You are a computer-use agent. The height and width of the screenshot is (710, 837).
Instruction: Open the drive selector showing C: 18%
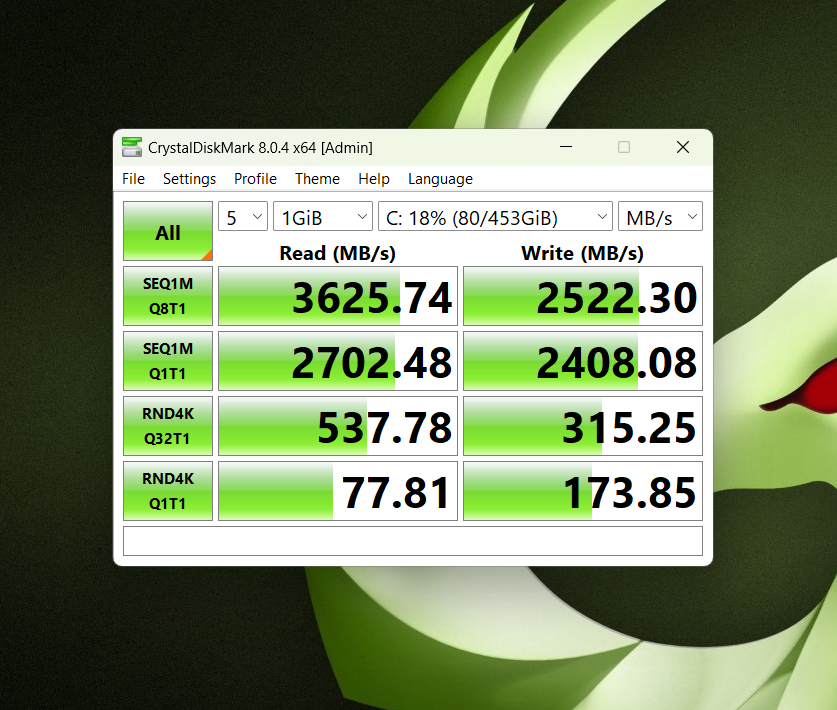(x=495, y=216)
